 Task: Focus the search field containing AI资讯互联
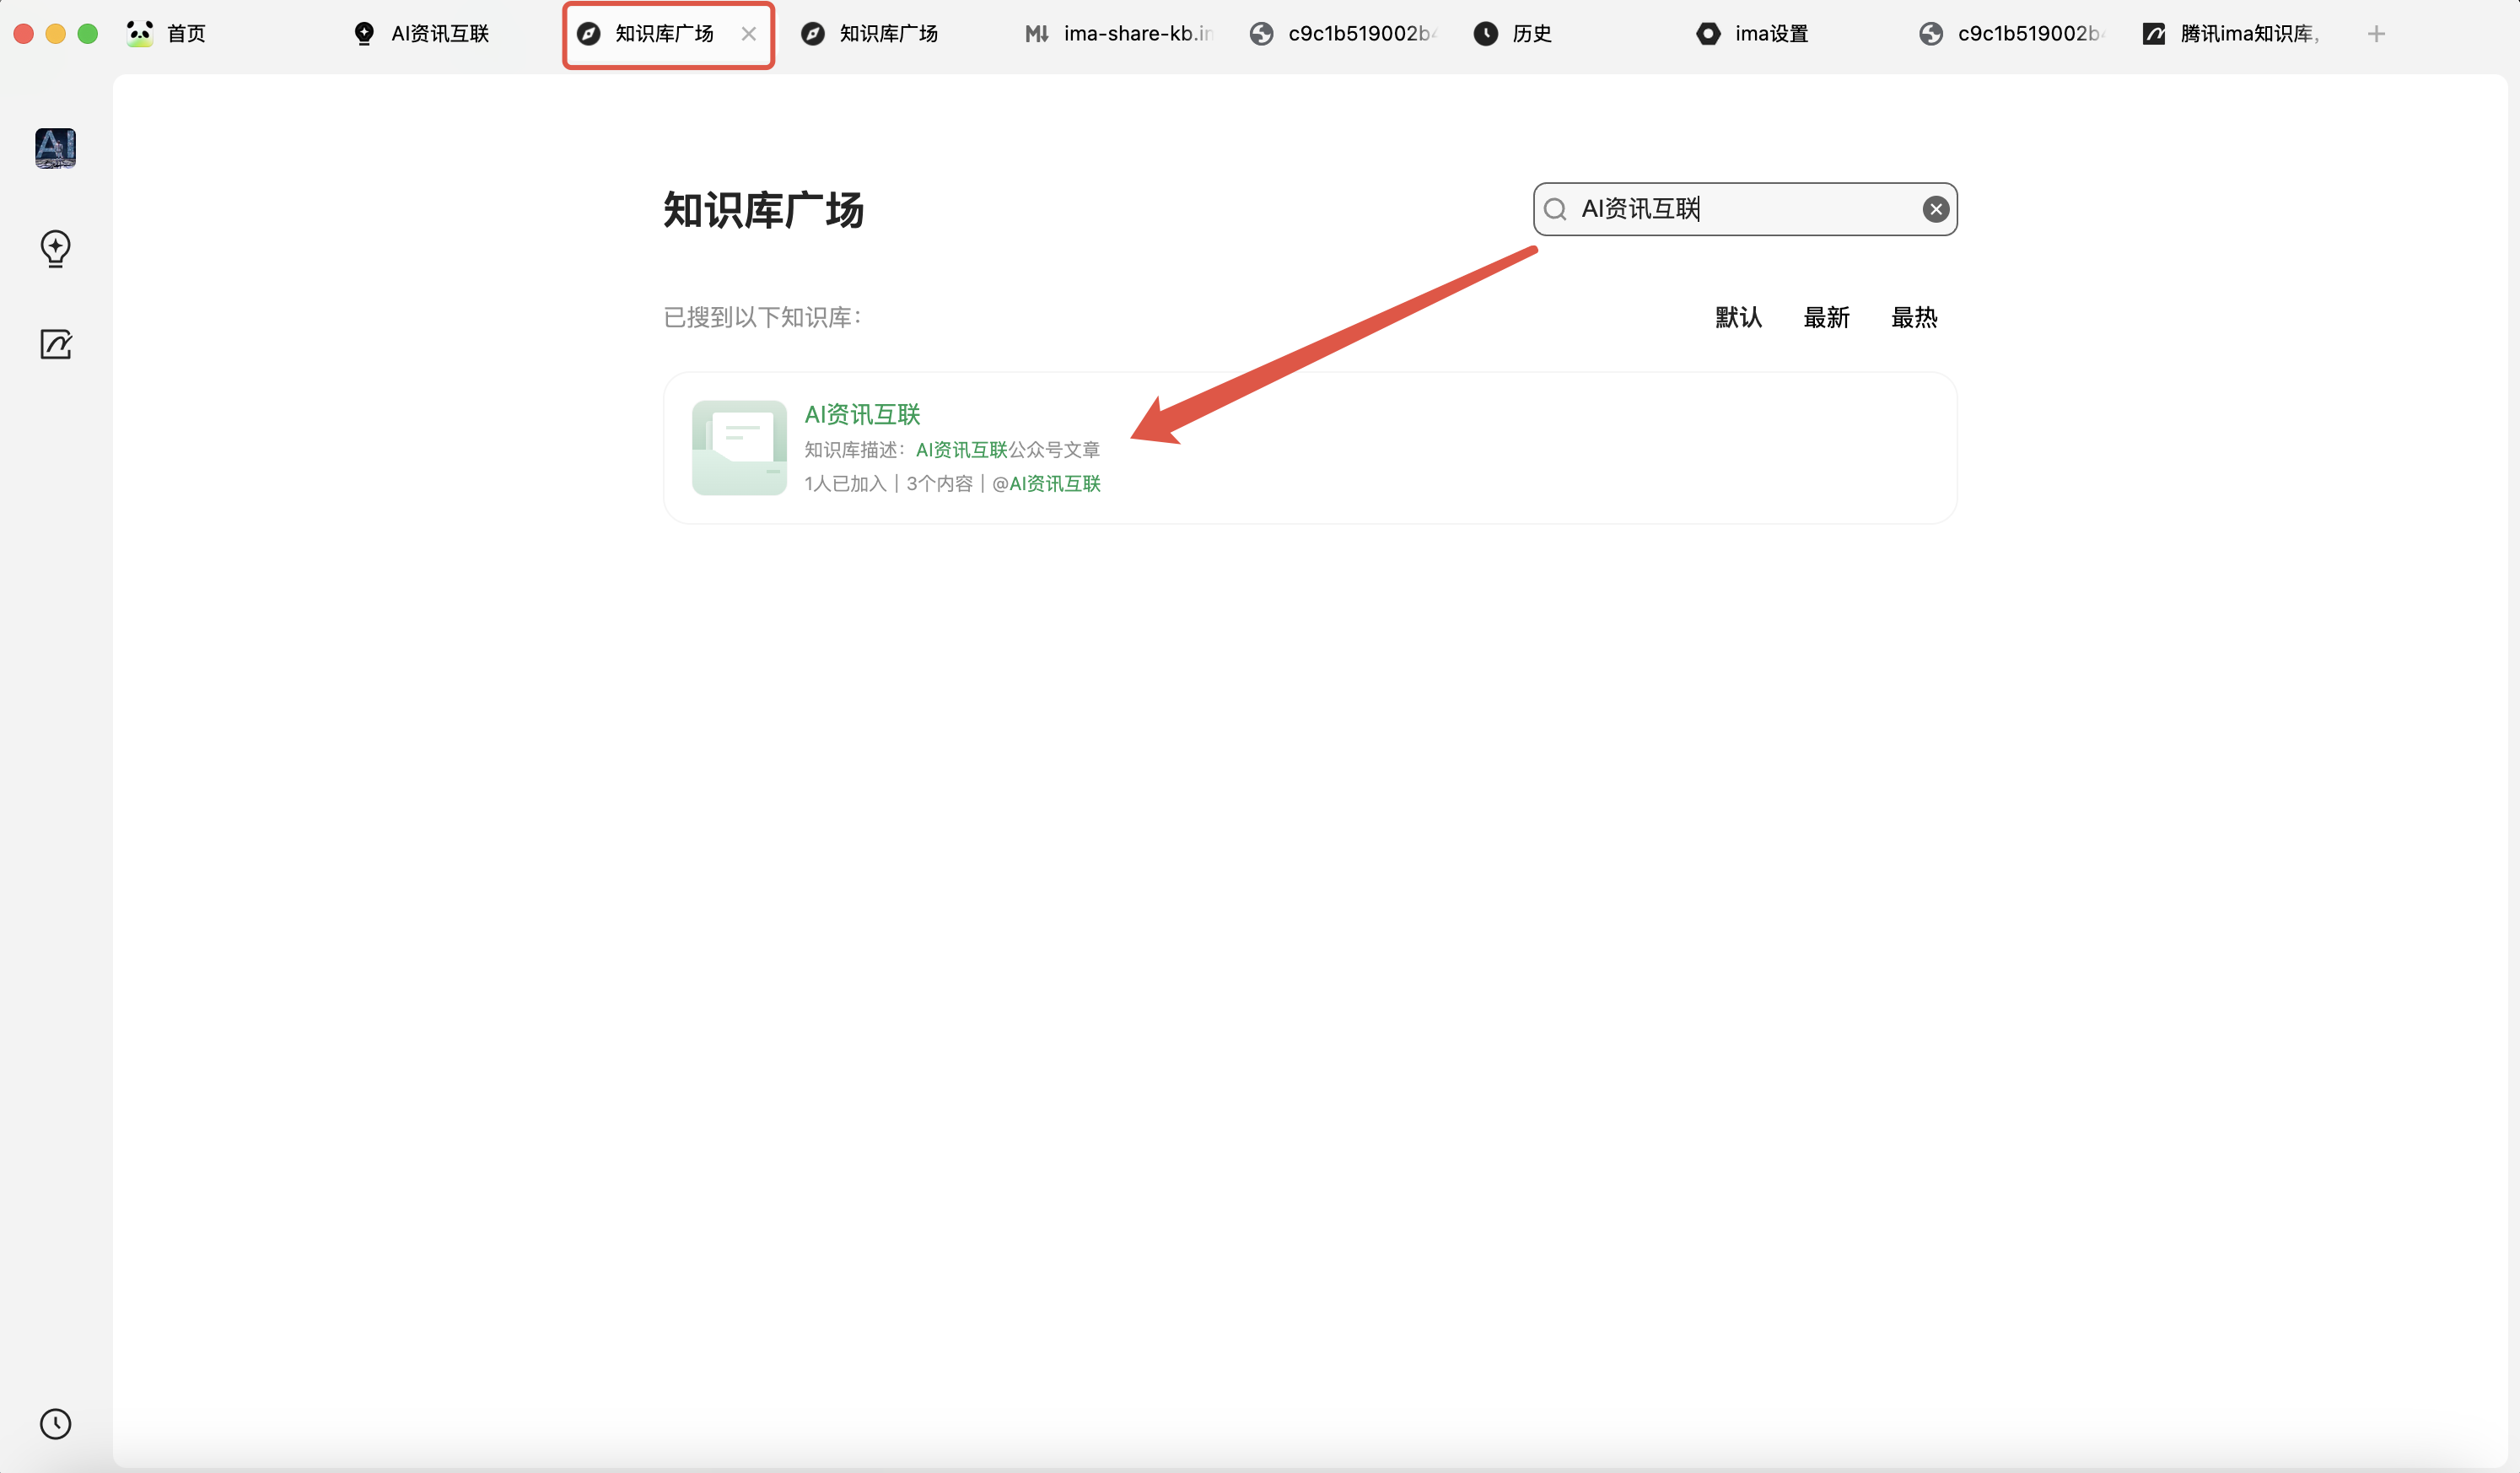(x=1744, y=209)
